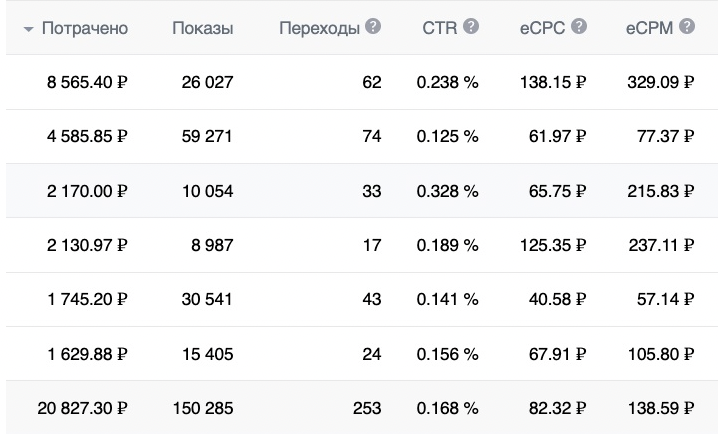Sort by Переходы column header

pyautogui.click(x=320, y=28)
